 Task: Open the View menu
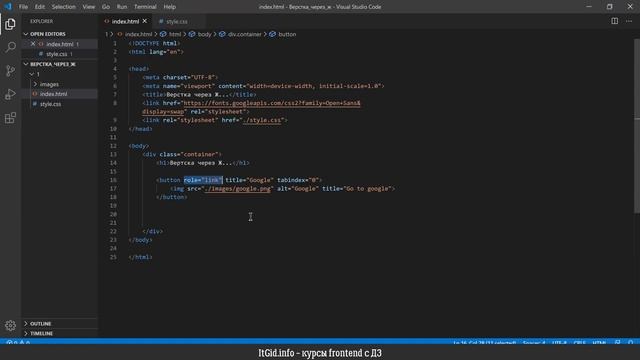point(89,7)
